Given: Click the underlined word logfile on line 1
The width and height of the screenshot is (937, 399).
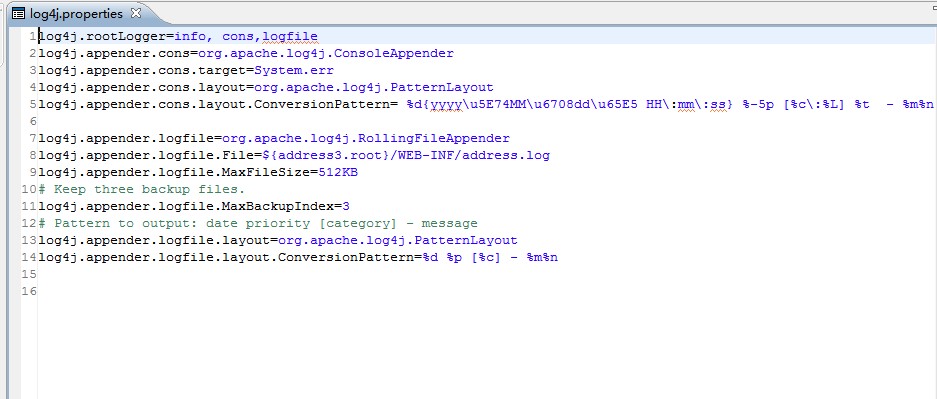Looking at the screenshot, I should (x=290, y=36).
